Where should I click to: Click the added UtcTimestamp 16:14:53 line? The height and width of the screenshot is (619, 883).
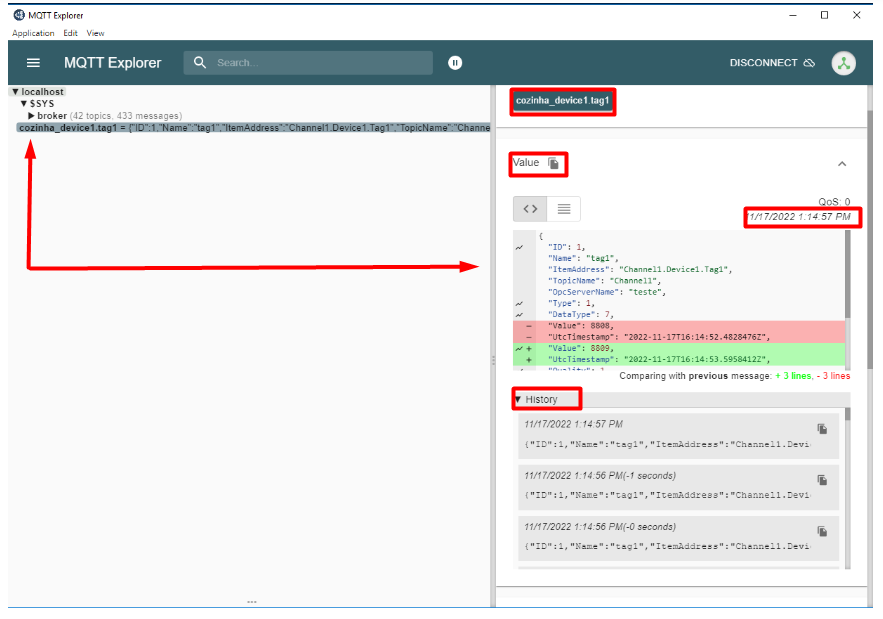tap(679, 360)
